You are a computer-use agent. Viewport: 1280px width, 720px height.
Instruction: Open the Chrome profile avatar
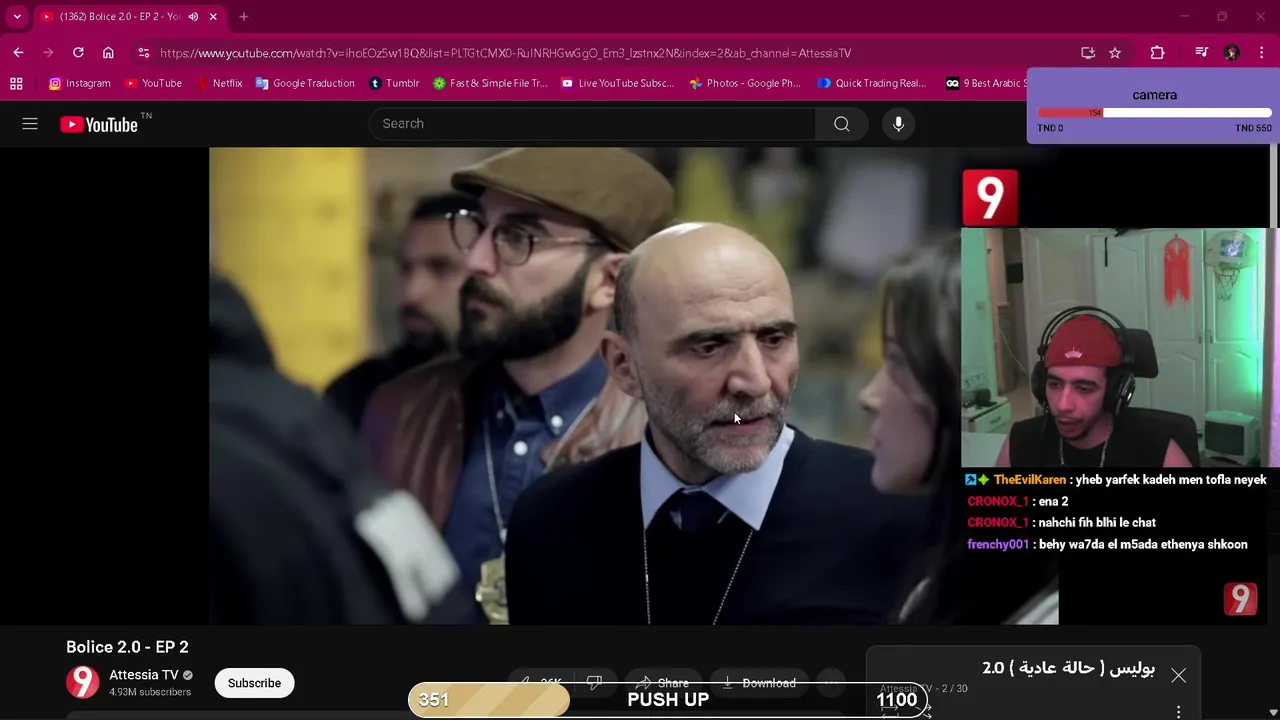point(1232,53)
